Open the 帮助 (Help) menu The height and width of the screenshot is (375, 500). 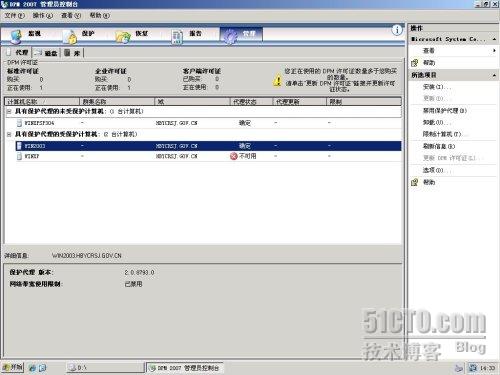coord(99,15)
